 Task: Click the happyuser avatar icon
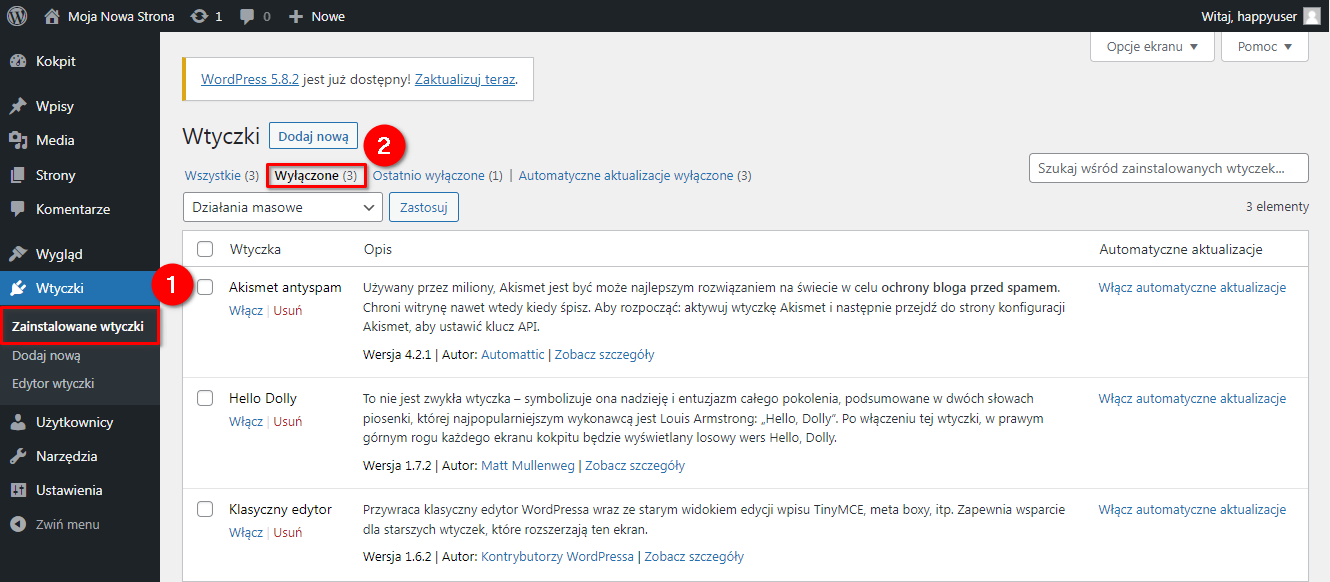tap(1311, 16)
